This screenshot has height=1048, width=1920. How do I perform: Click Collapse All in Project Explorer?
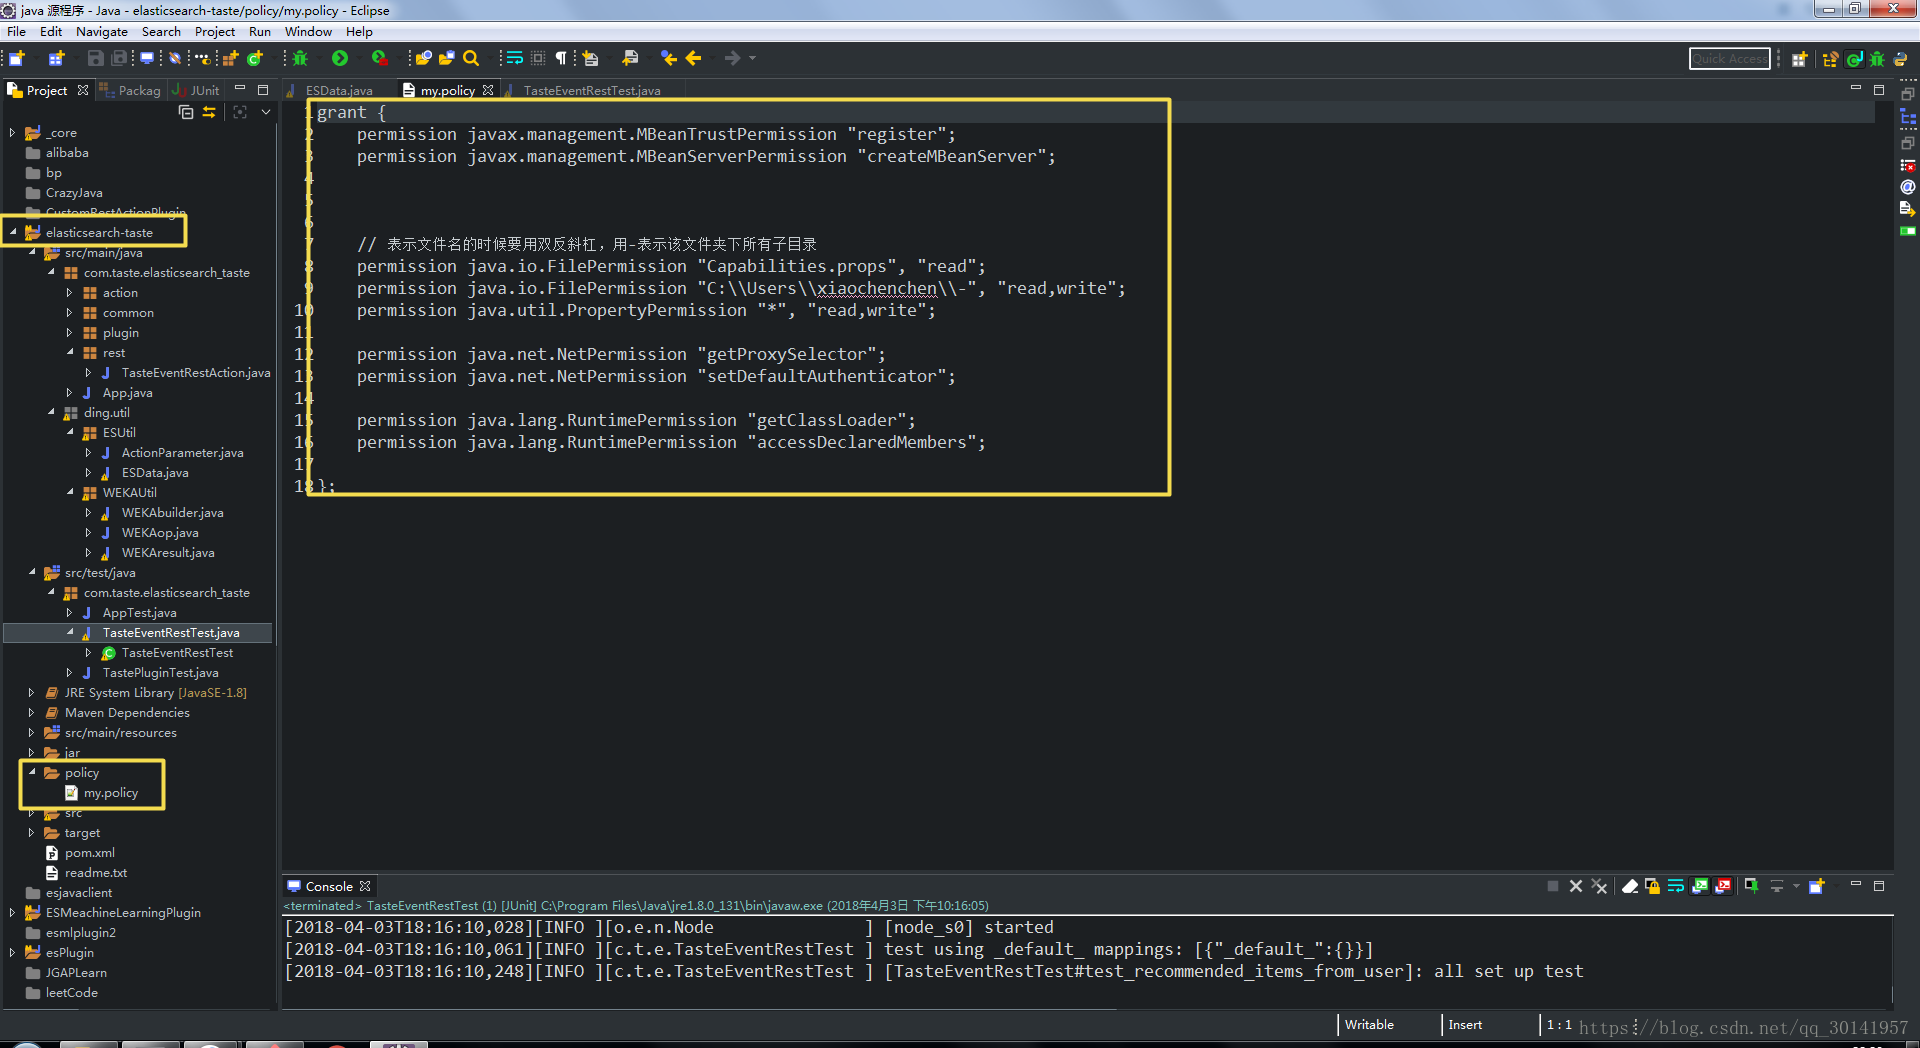point(186,112)
